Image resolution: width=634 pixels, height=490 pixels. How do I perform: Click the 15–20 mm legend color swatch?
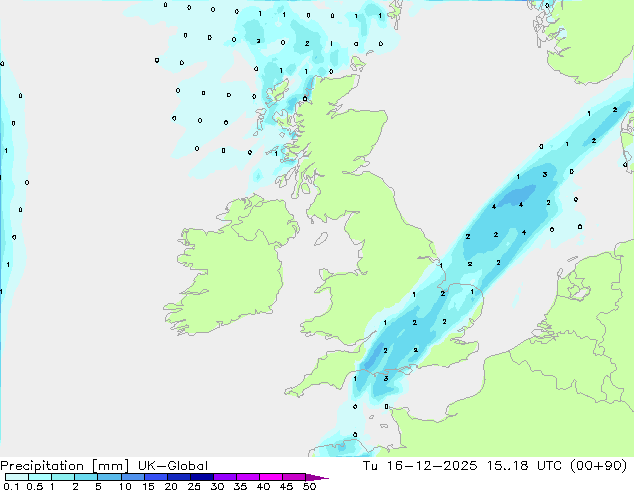156,477
